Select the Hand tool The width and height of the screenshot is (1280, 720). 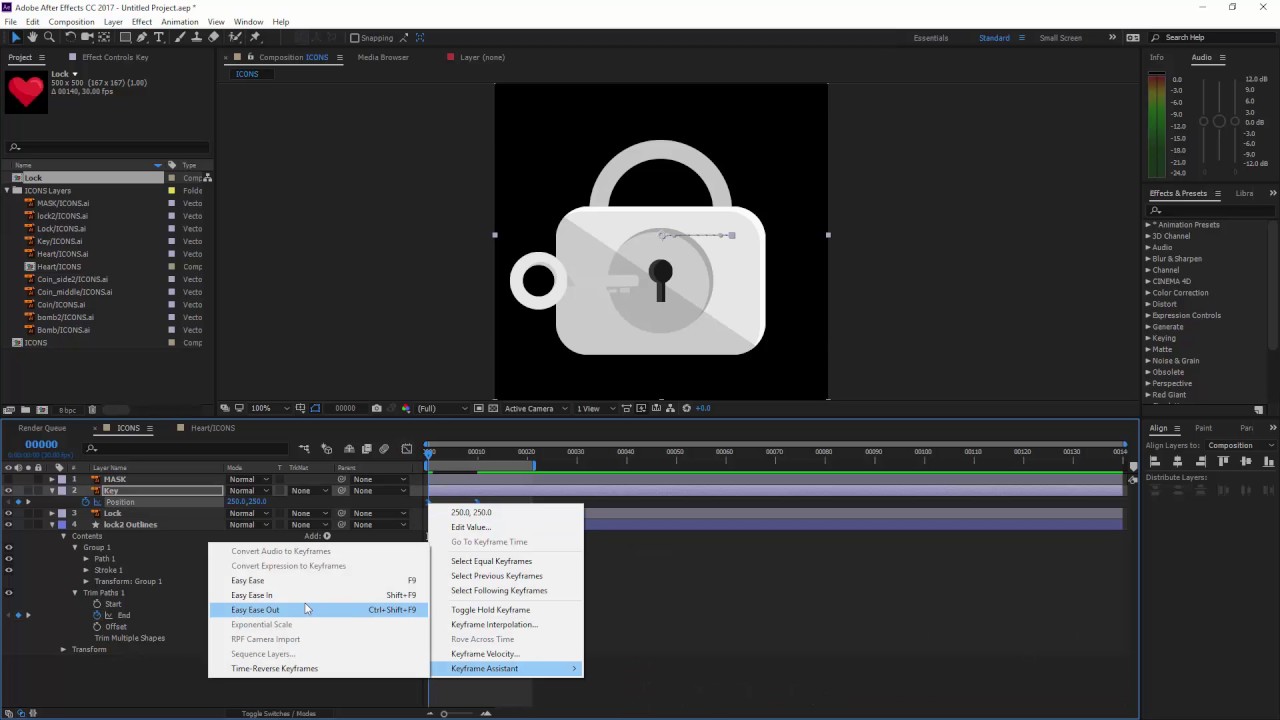point(32,37)
